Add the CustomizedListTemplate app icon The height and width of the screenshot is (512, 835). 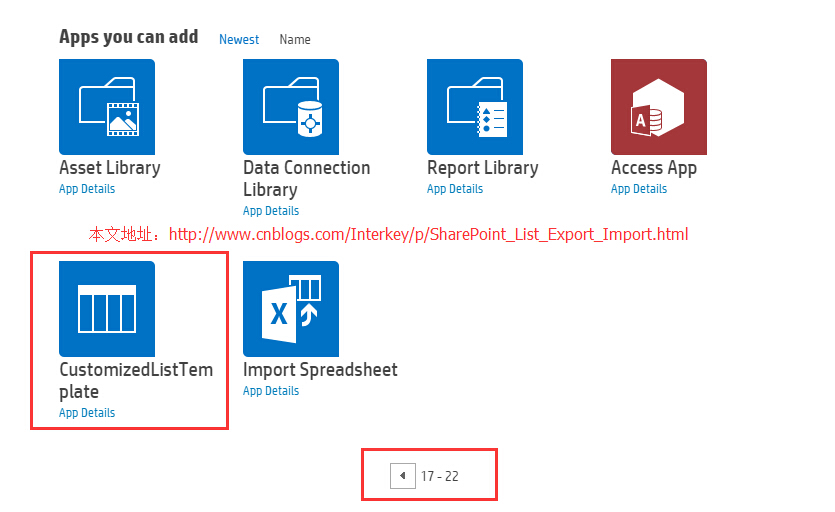[x=107, y=309]
